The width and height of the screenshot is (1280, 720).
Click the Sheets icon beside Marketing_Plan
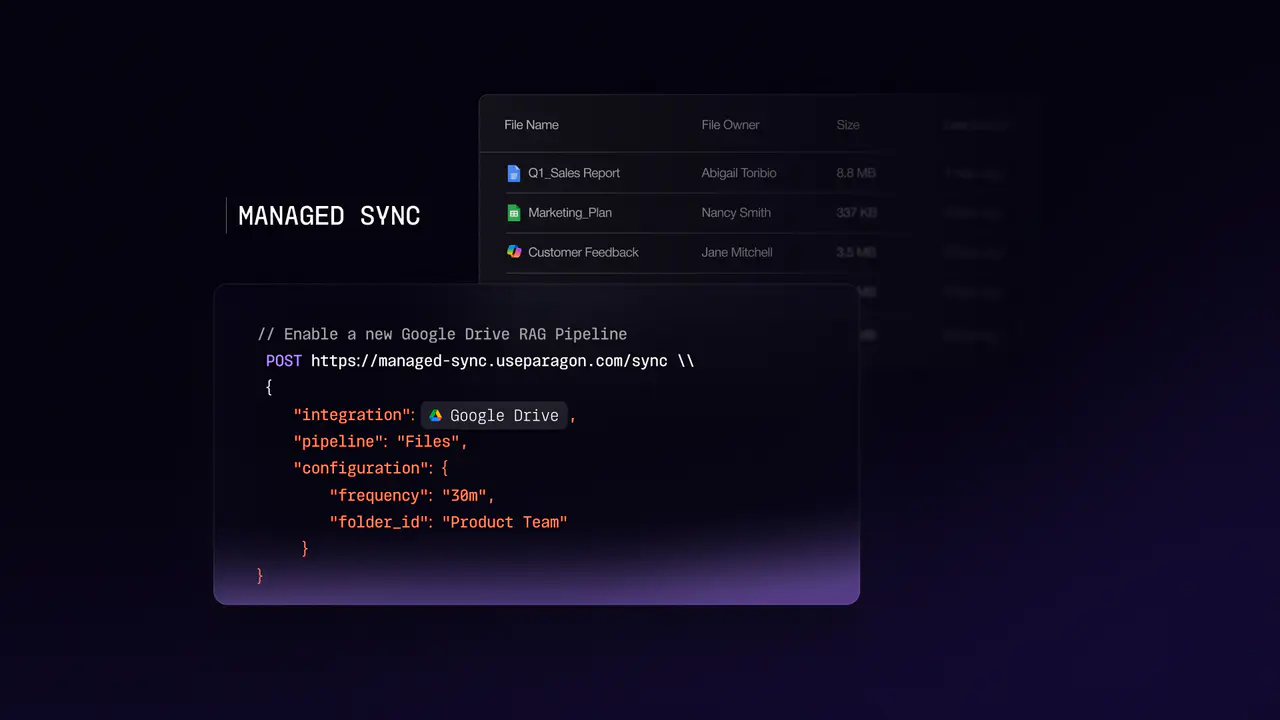(514, 213)
